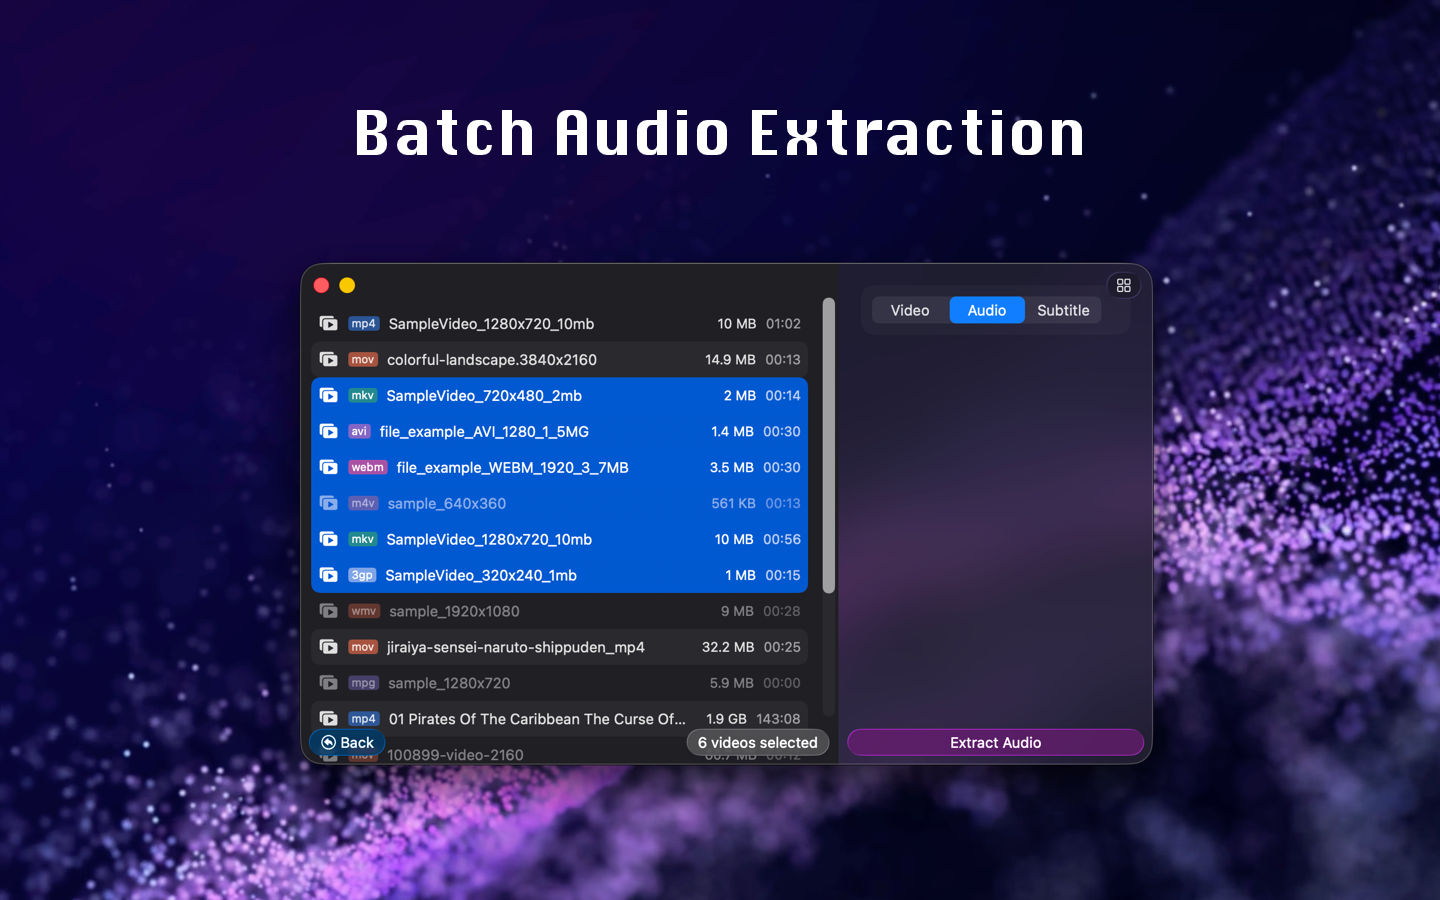Image resolution: width=1440 pixels, height=900 pixels.
Task: Switch to the Audio tab
Action: 987,310
